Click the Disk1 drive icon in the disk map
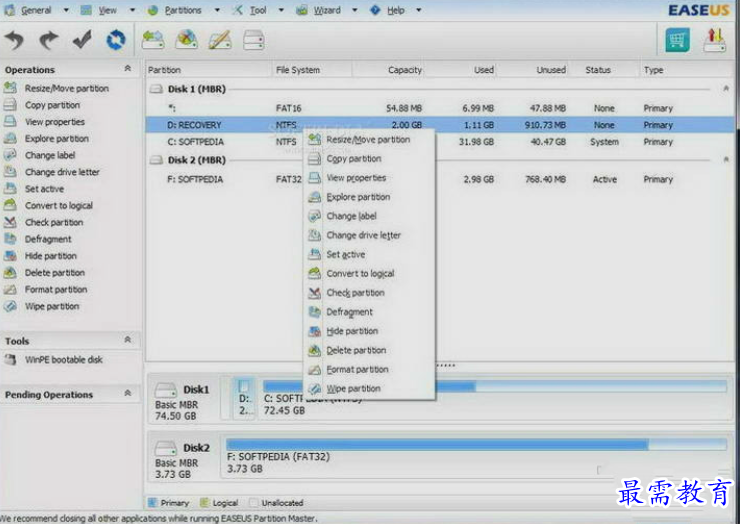This screenshot has width=740, height=524. (x=166, y=390)
